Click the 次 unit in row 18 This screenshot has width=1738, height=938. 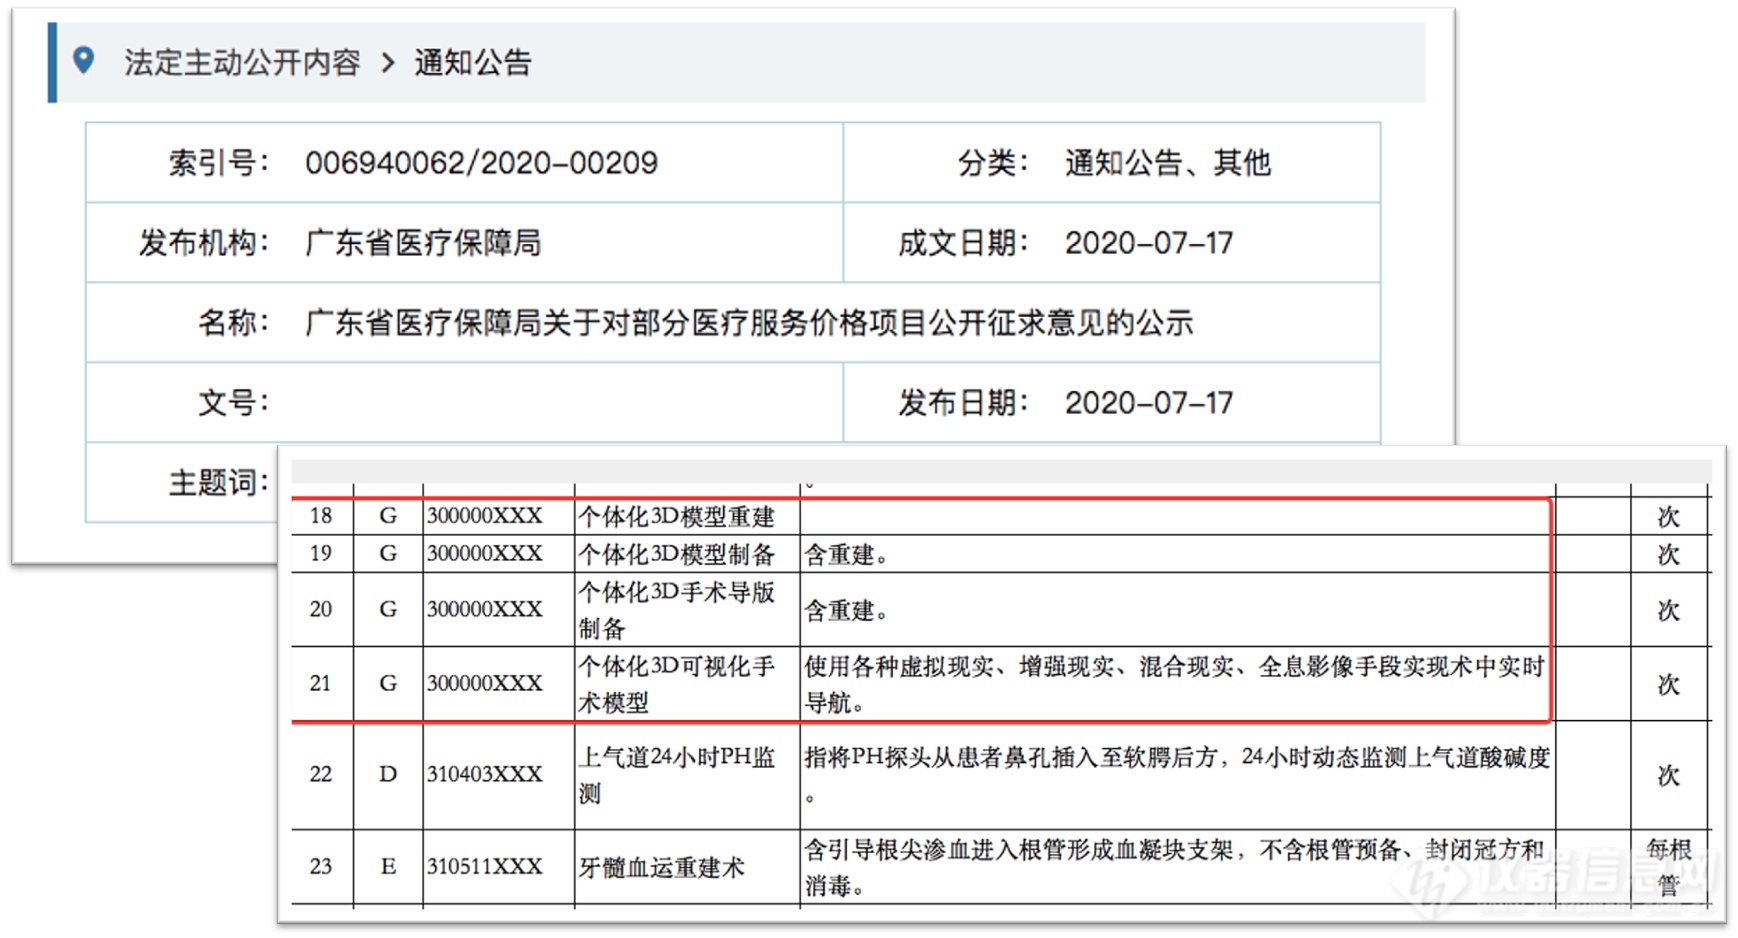point(1668,517)
